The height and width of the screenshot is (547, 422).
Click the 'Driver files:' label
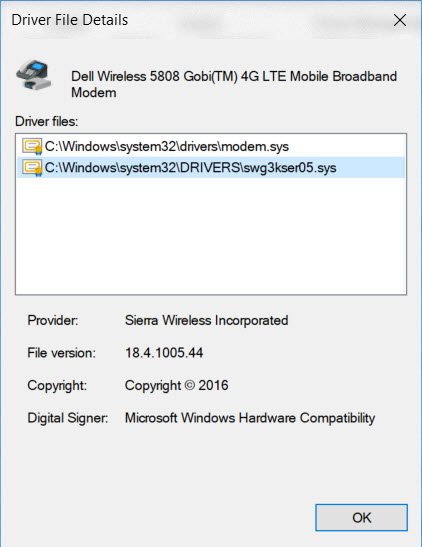pos(47,121)
